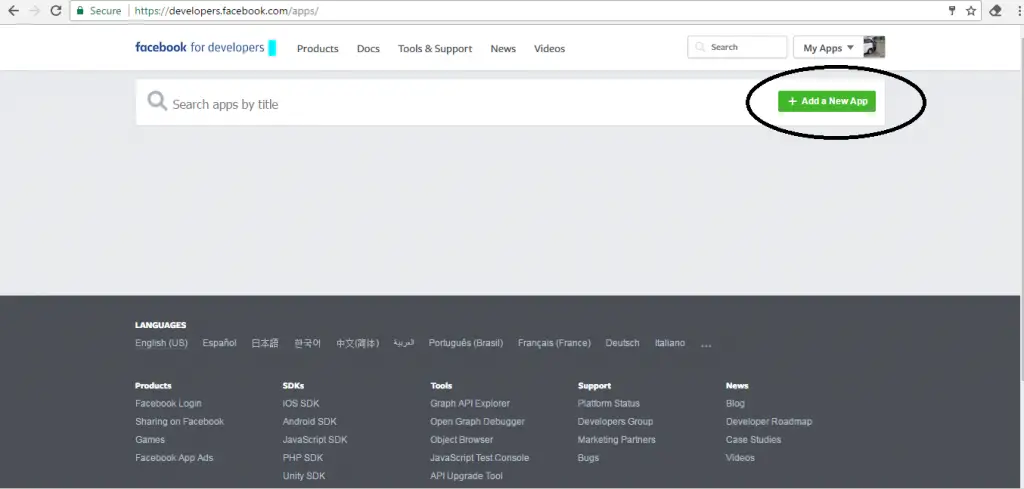Open Tools & Support menu
This screenshot has width=1024, height=489.
(x=435, y=48)
